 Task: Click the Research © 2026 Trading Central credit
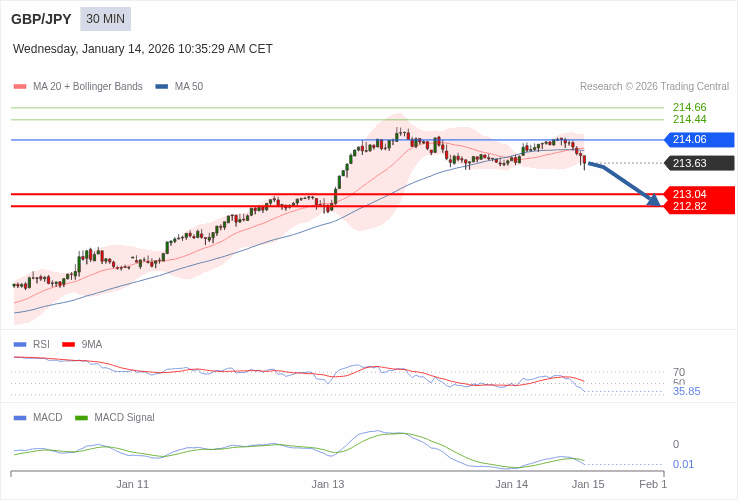coord(654,87)
